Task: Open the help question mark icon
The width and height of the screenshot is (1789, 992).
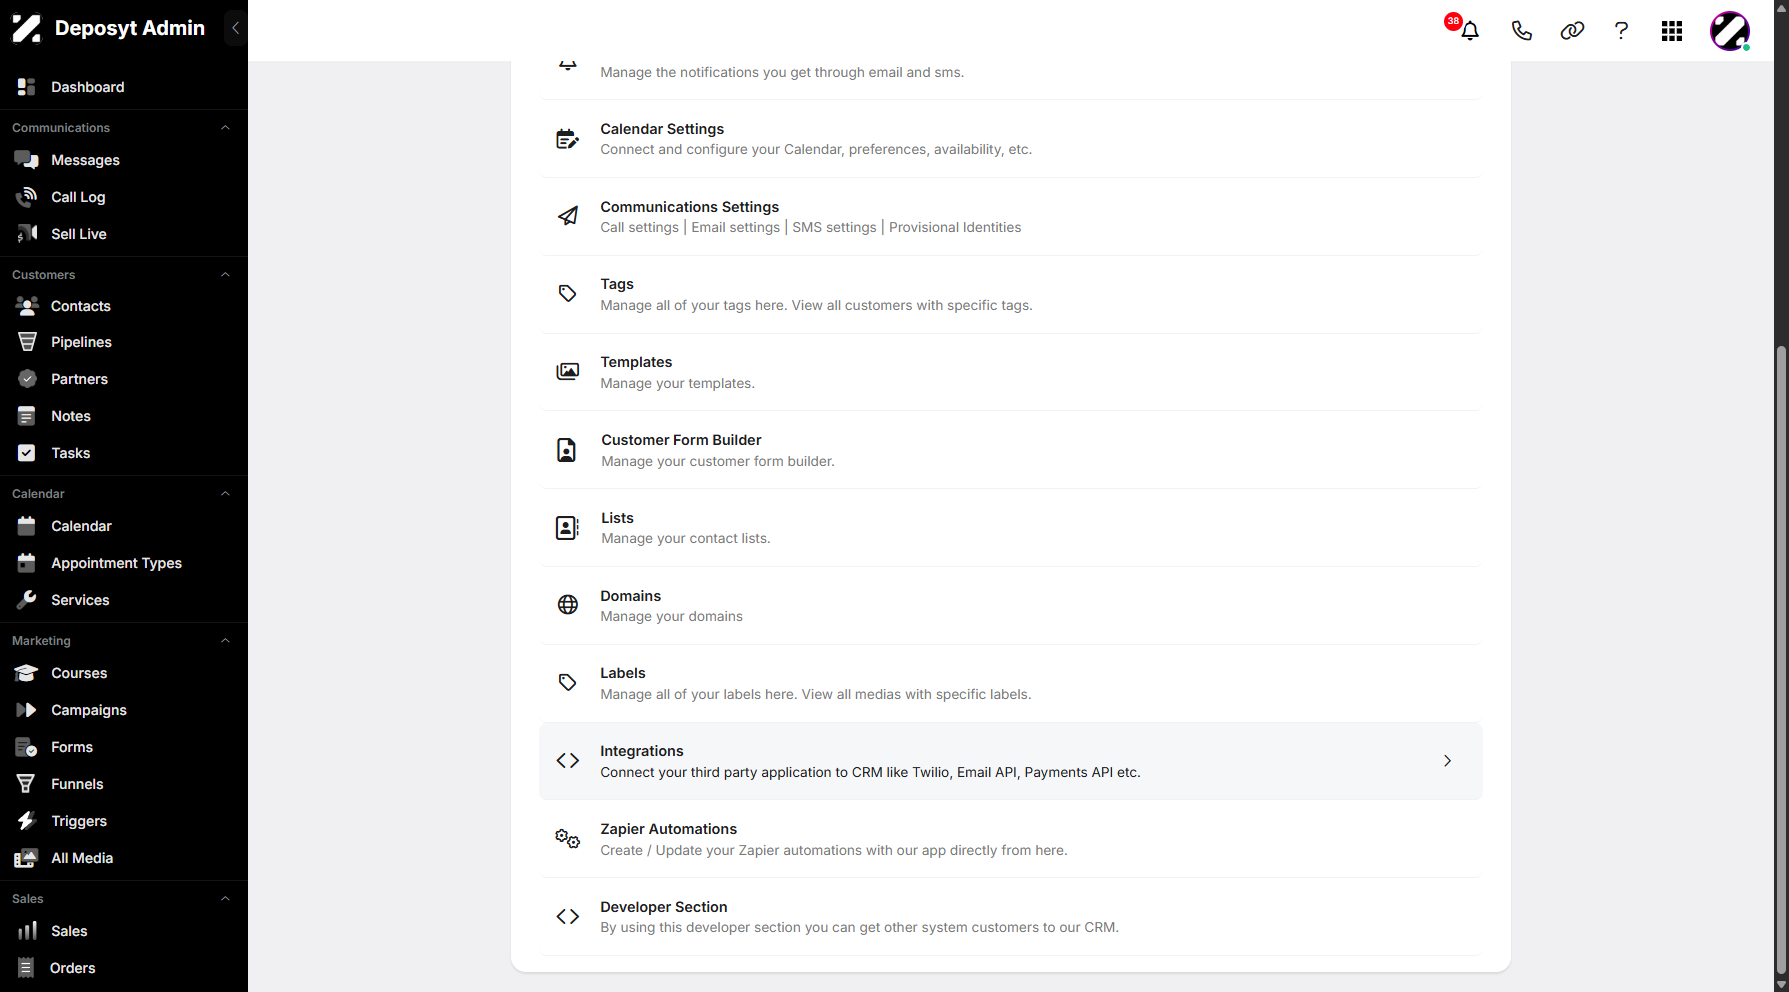Action: pyautogui.click(x=1621, y=31)
